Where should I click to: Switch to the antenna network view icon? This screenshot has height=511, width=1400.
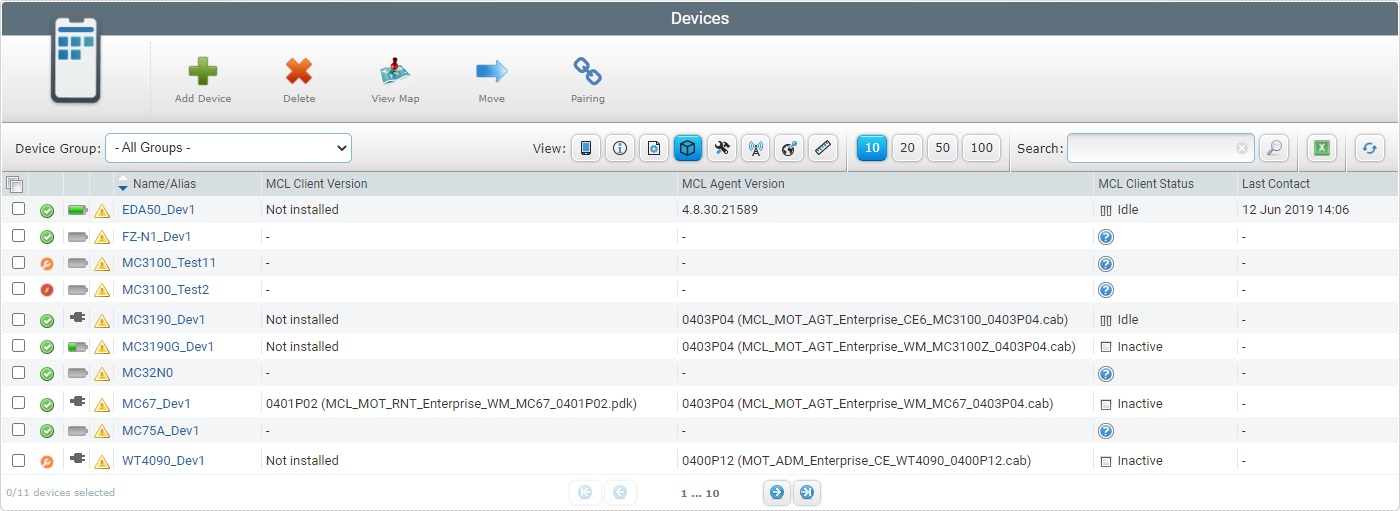tap(756, 148)
